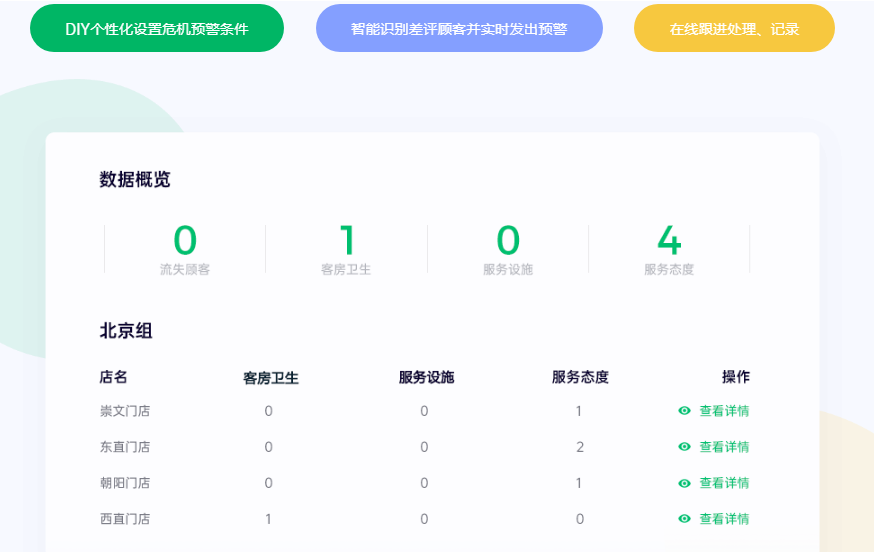Screen dimensions: 874x552
Task: Click 朝阳门店 服务态度 value 1
Action: [579, 483]
